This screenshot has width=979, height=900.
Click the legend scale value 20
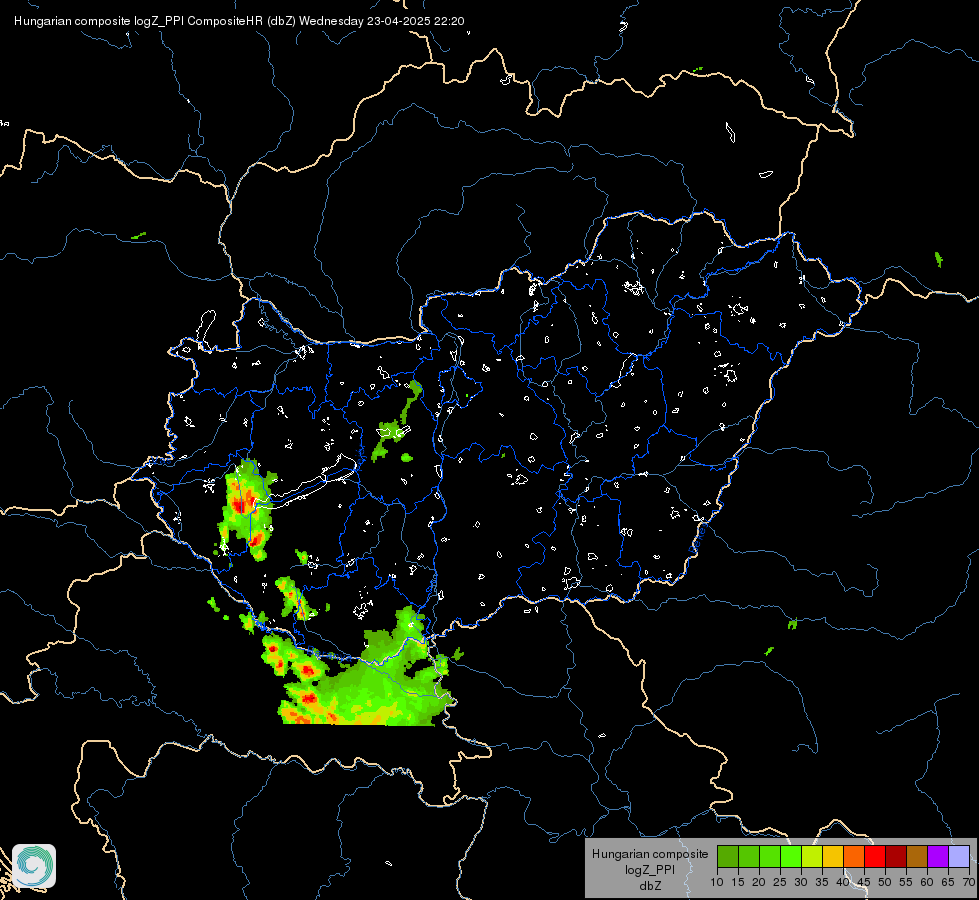[759, 883]
